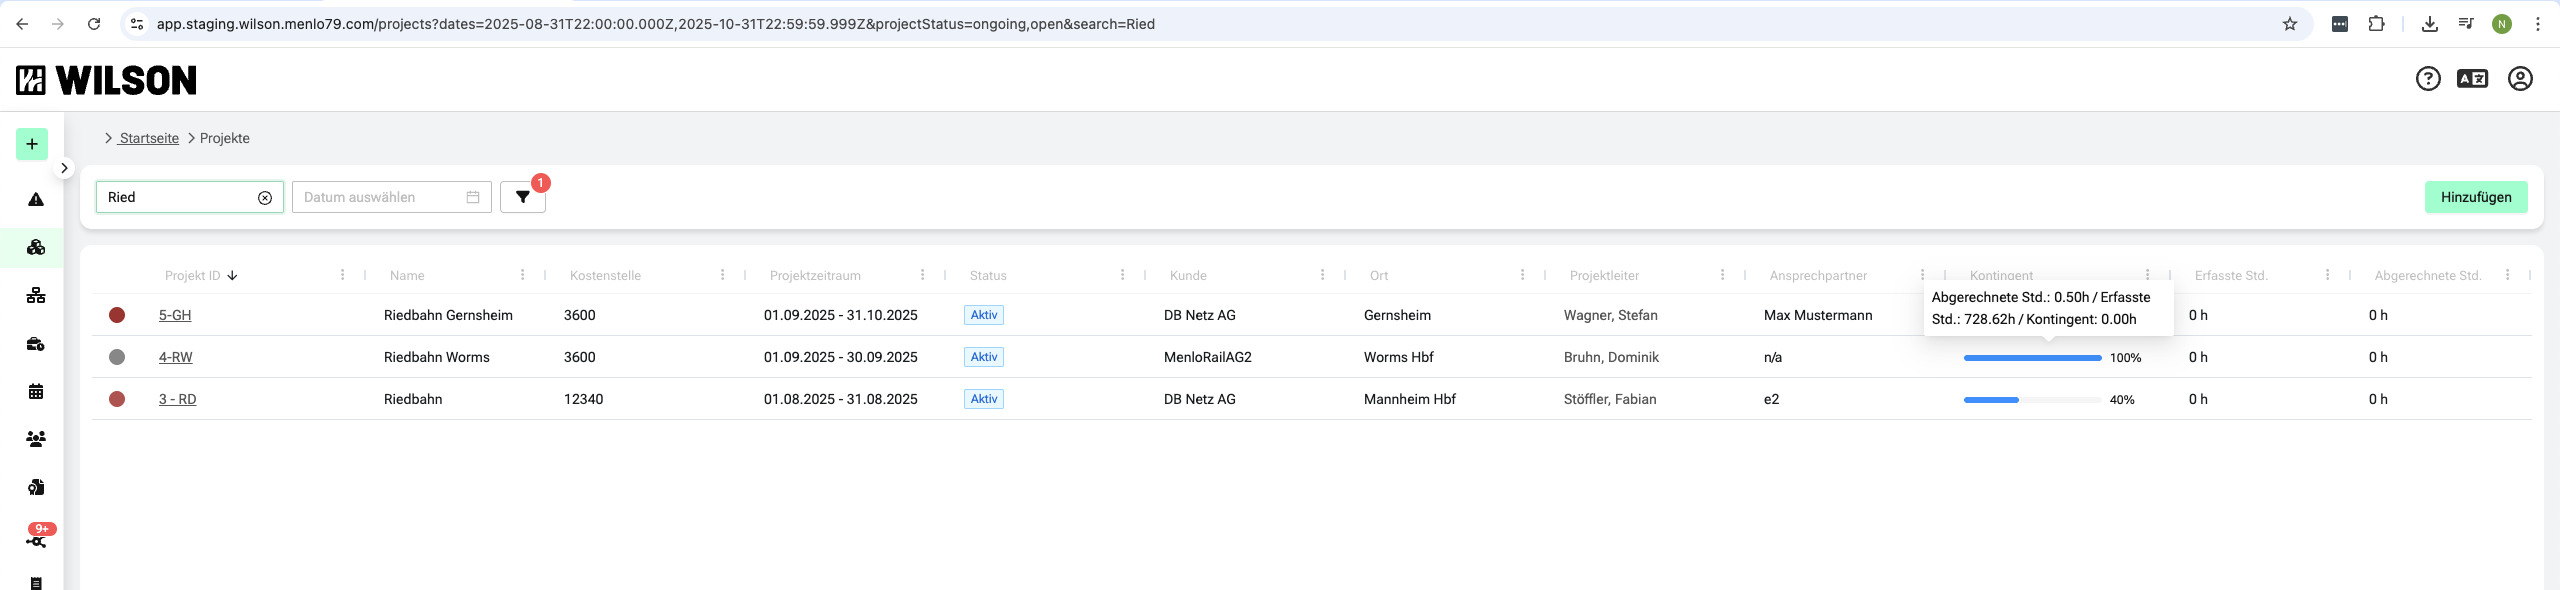
Task: Open the warning triangle sidebar icon
Action: (x=36, y=199)
